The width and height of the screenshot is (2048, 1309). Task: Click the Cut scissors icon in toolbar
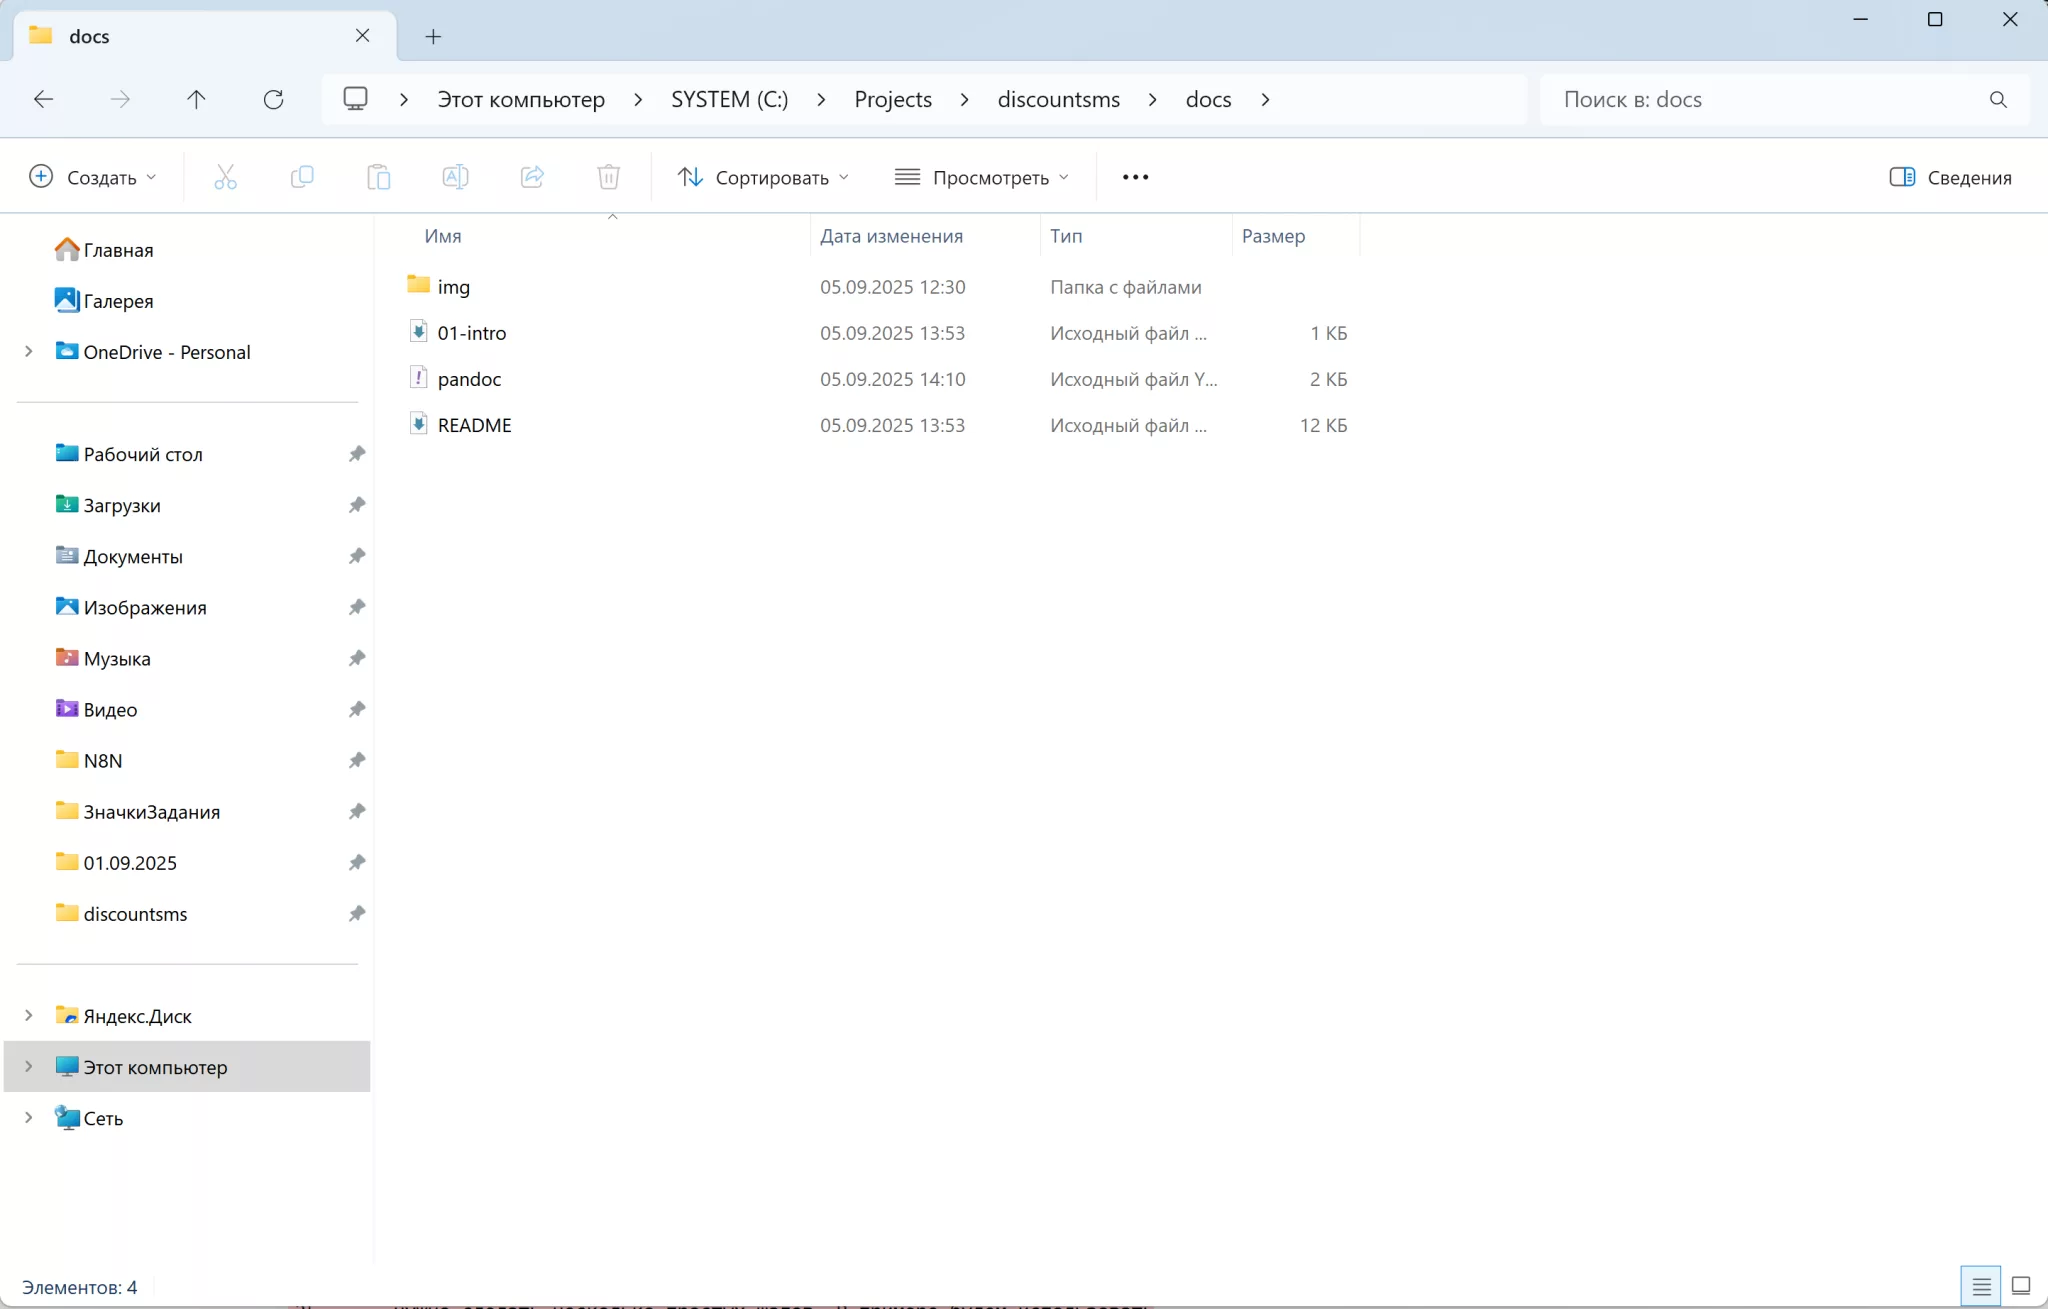click(225, 177)
